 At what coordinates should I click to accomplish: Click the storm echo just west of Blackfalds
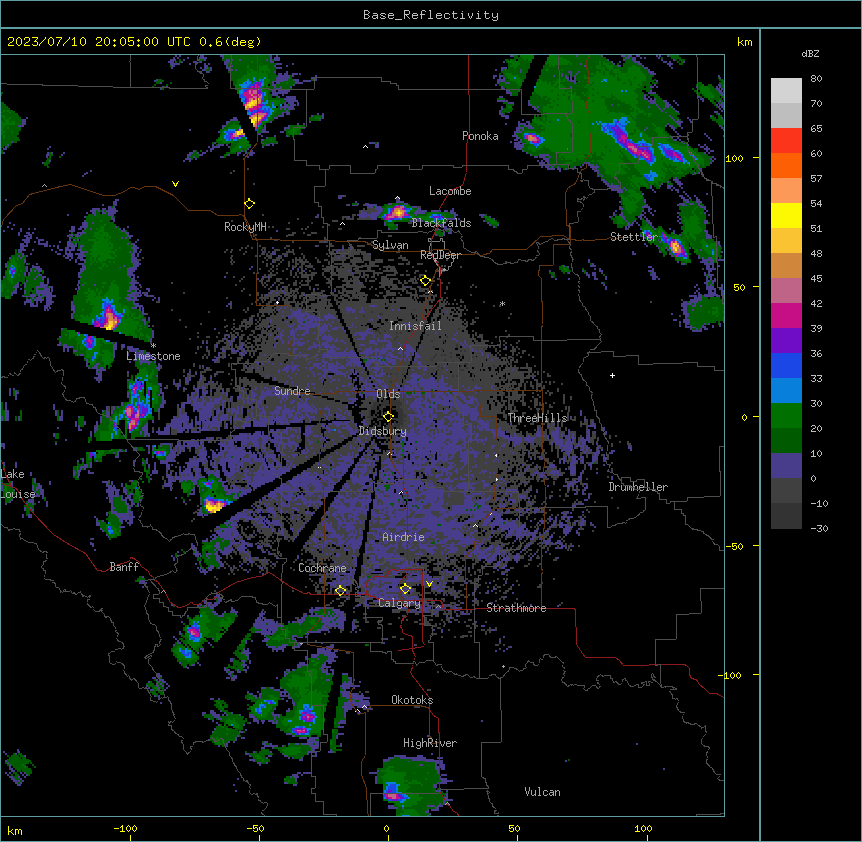(397, 212)
